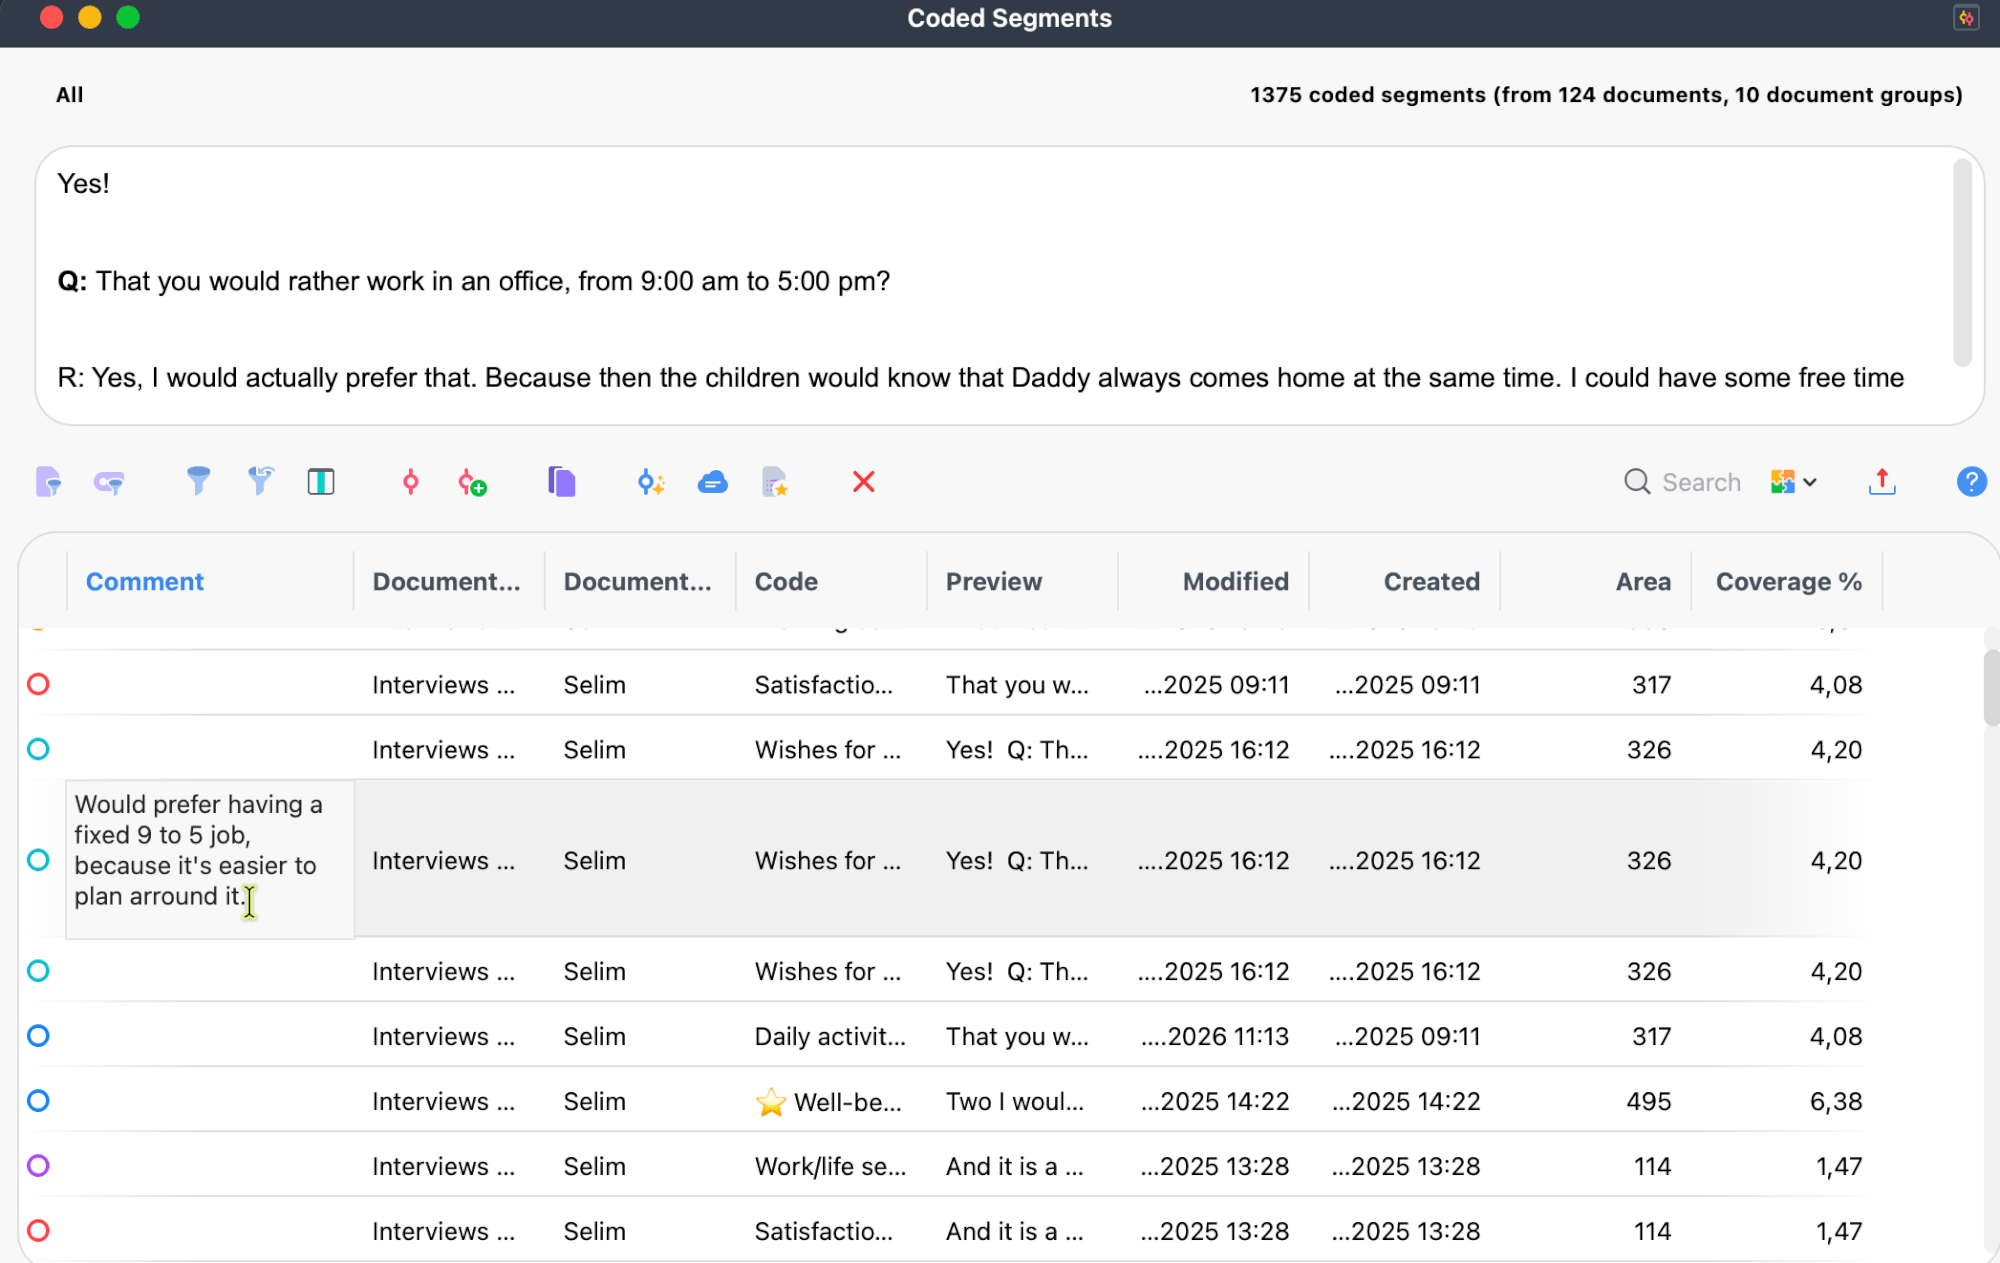Click the "All" label at top left

[x=69, y=95]
